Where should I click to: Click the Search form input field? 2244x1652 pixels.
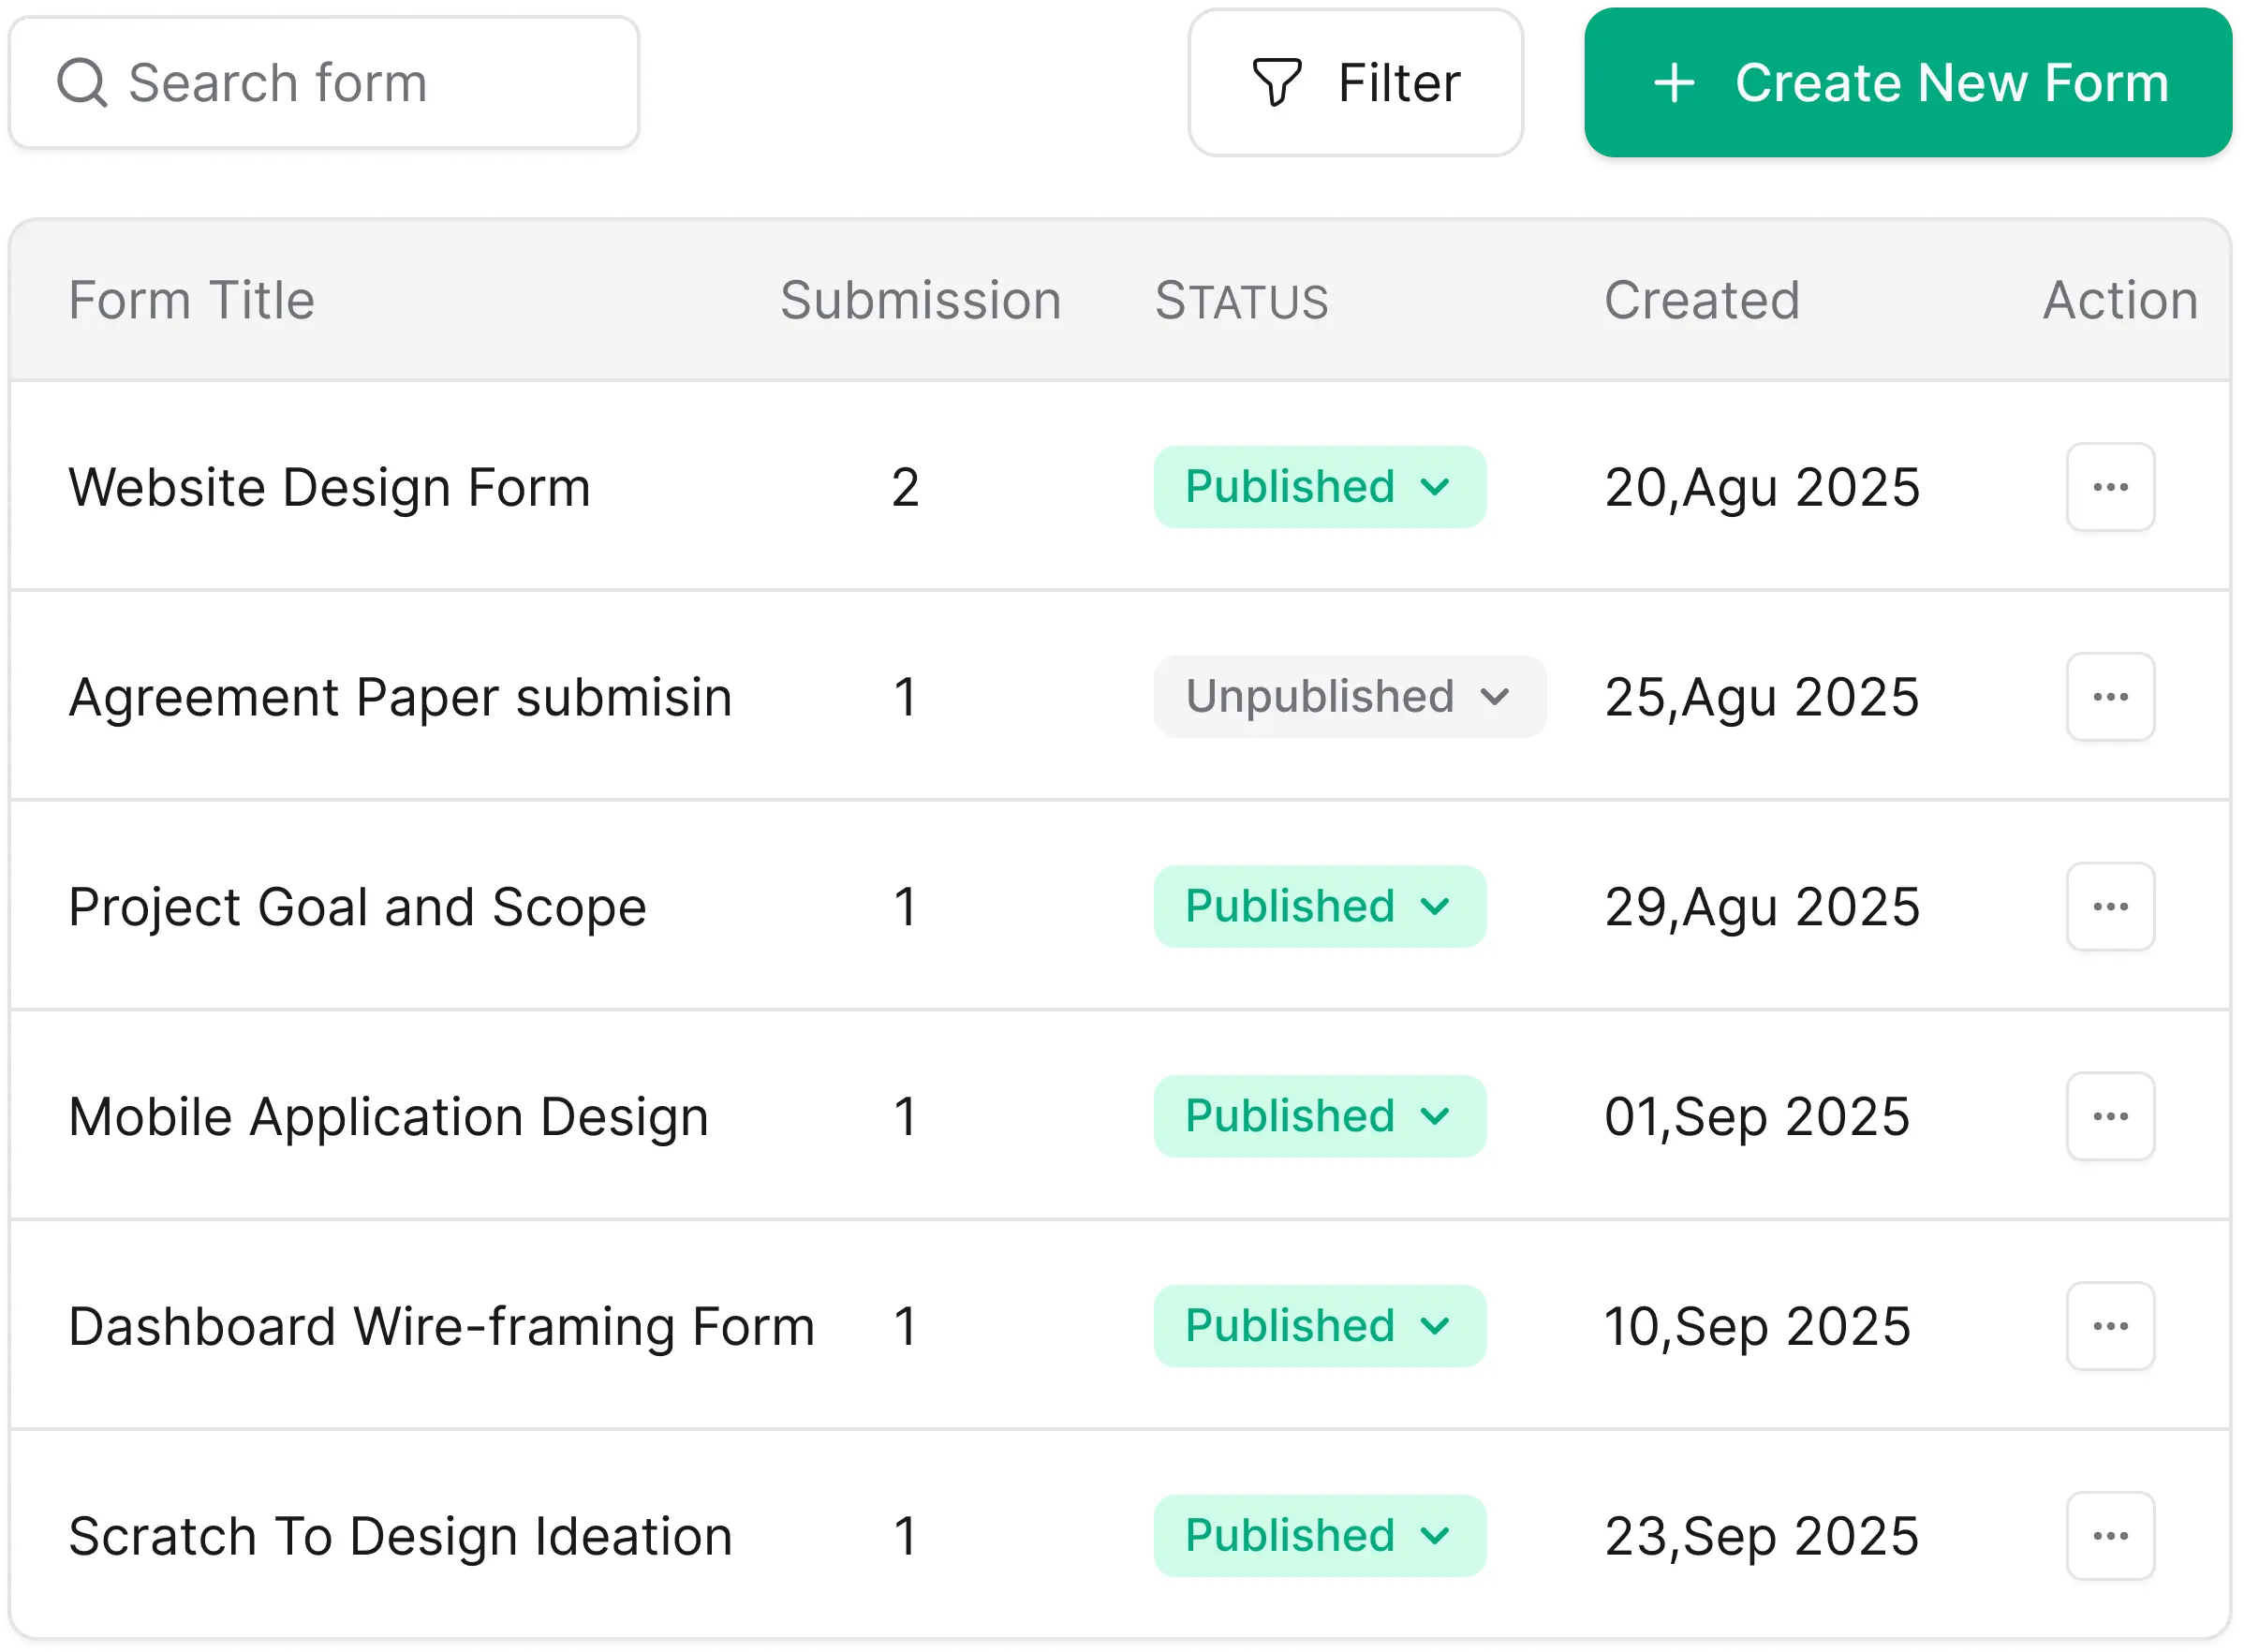click(330, 83)
